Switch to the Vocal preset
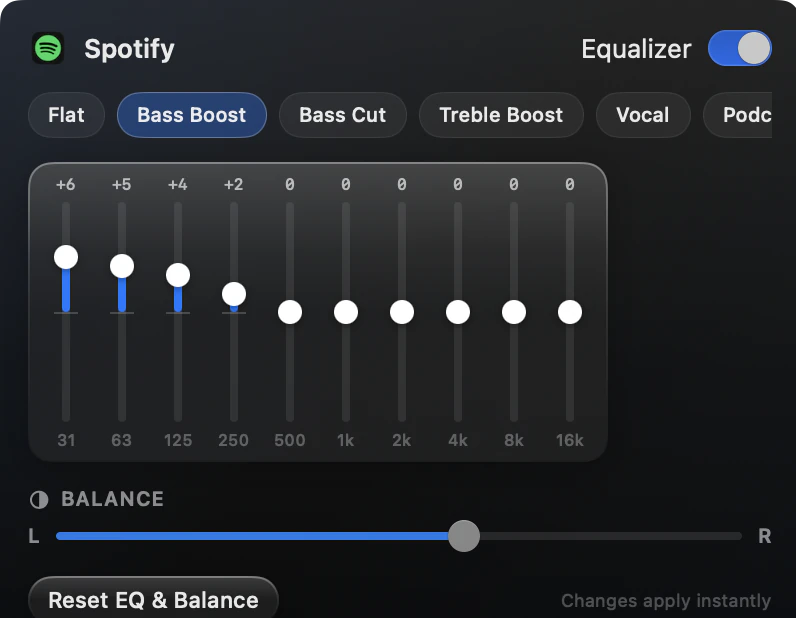Image resolution: width=796 pixels, height=618 pixels. (643, 115)
